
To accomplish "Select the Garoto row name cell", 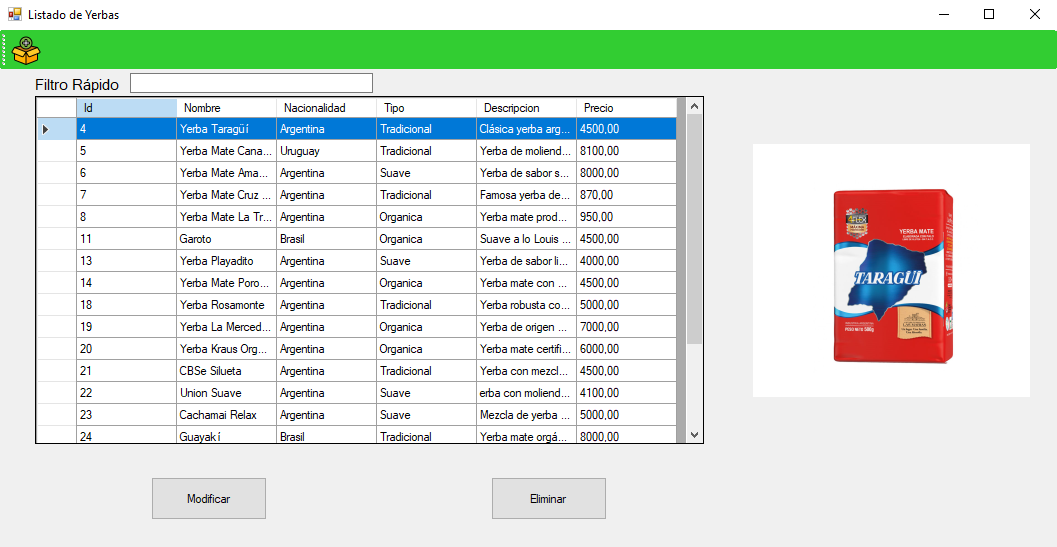I will coord(226,239).
